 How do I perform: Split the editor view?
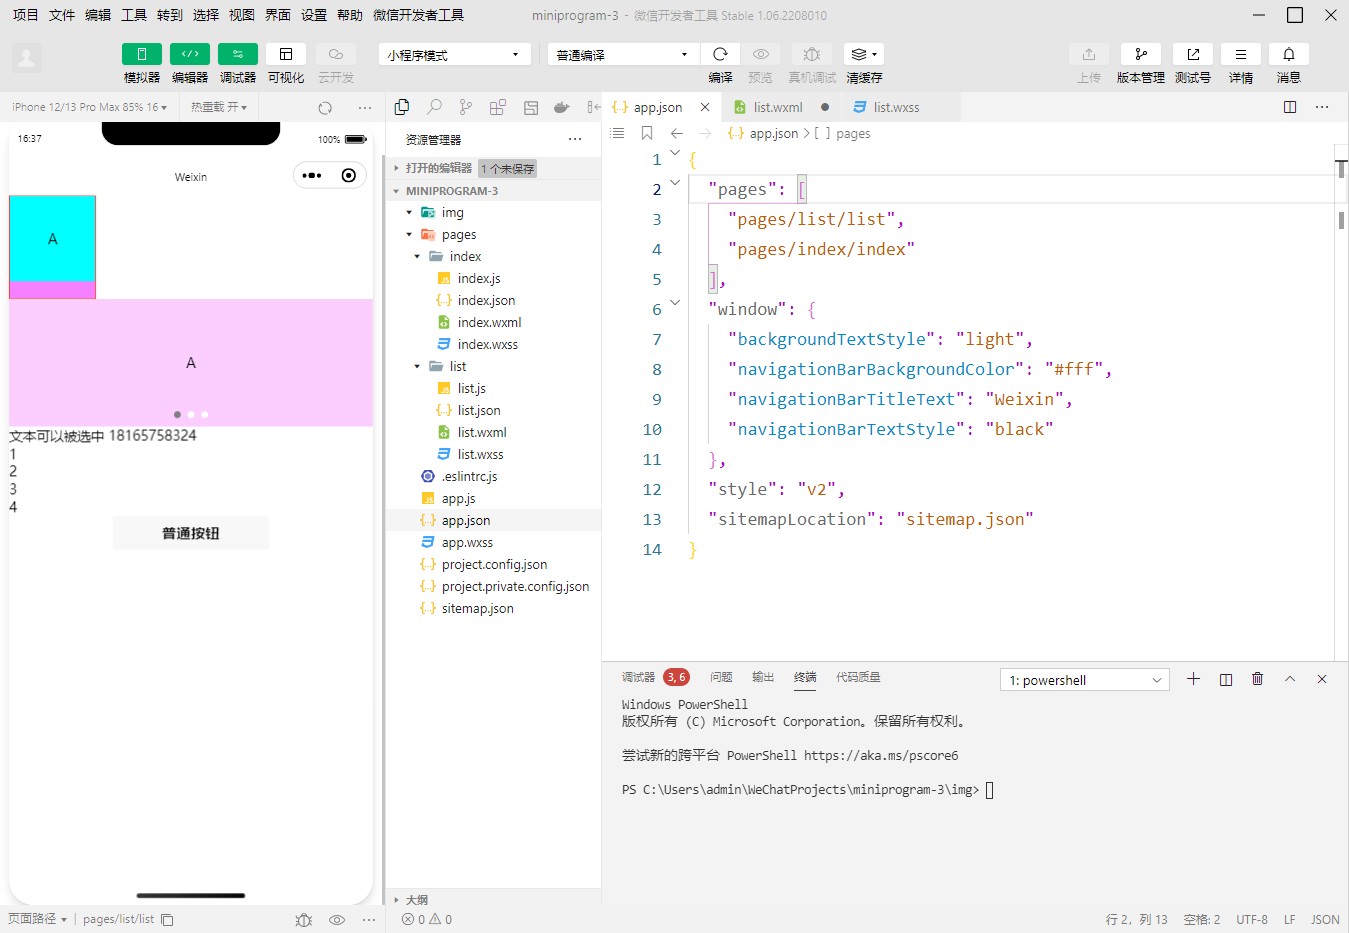tap(1290, 107)
